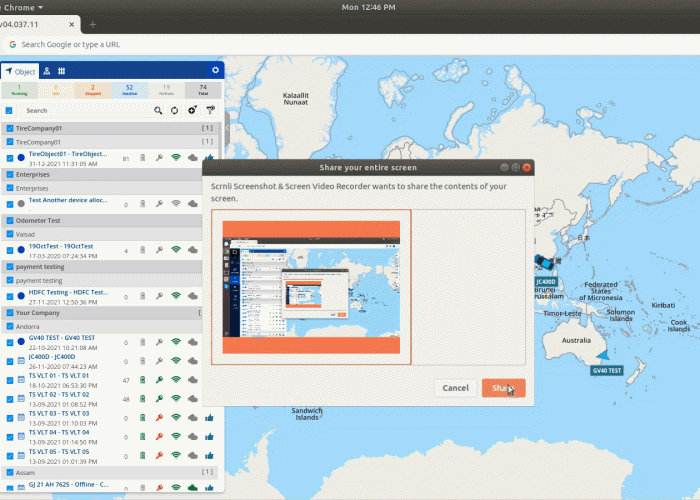700x500 pixels.
Task: Click the Cancel button in the share dialog
Action: click(455, 388)
